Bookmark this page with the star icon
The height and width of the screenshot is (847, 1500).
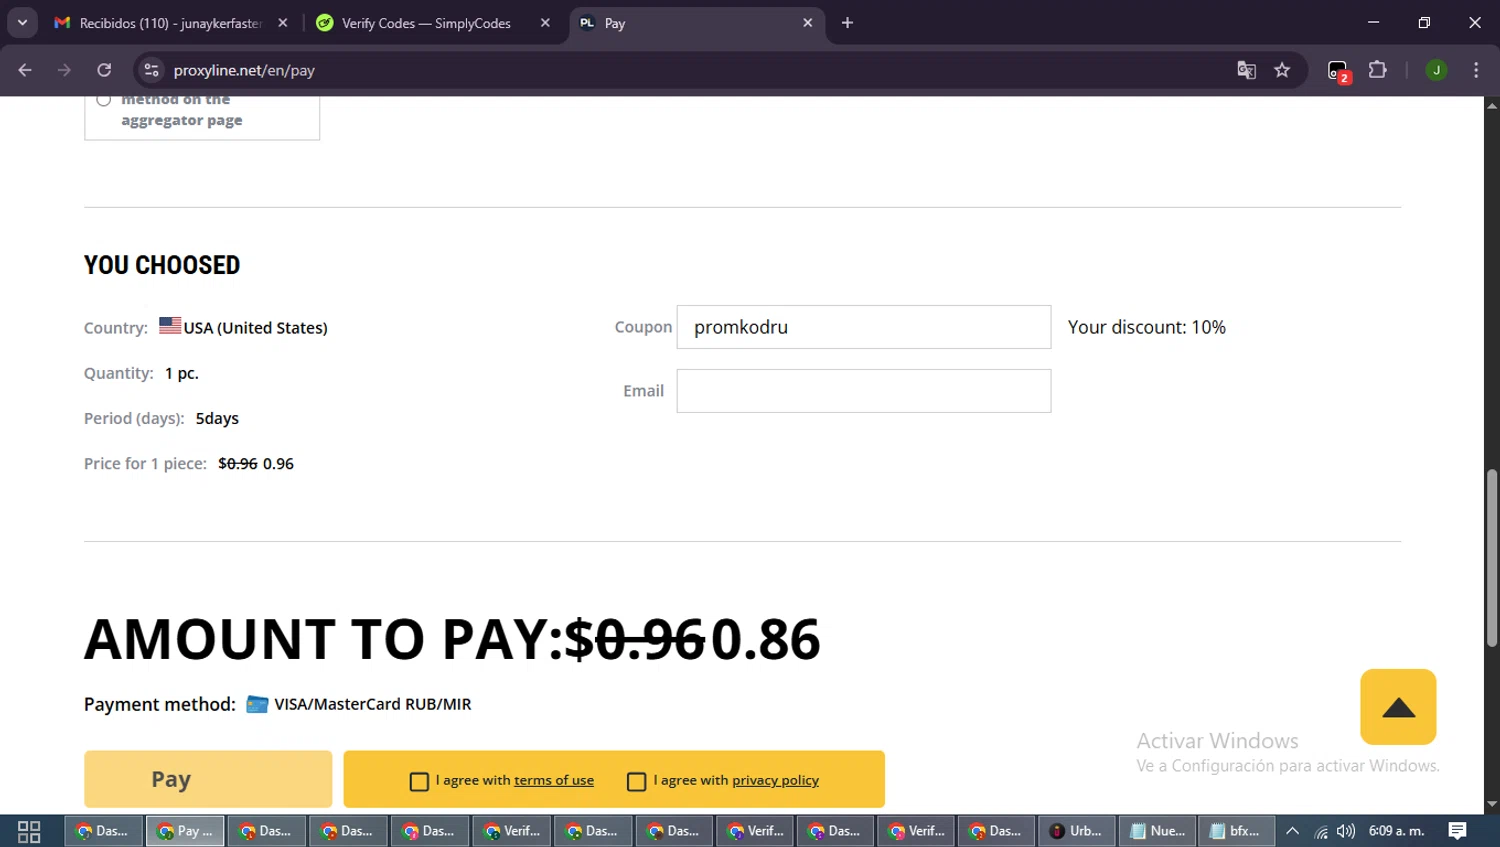(x=1282, y=70)
